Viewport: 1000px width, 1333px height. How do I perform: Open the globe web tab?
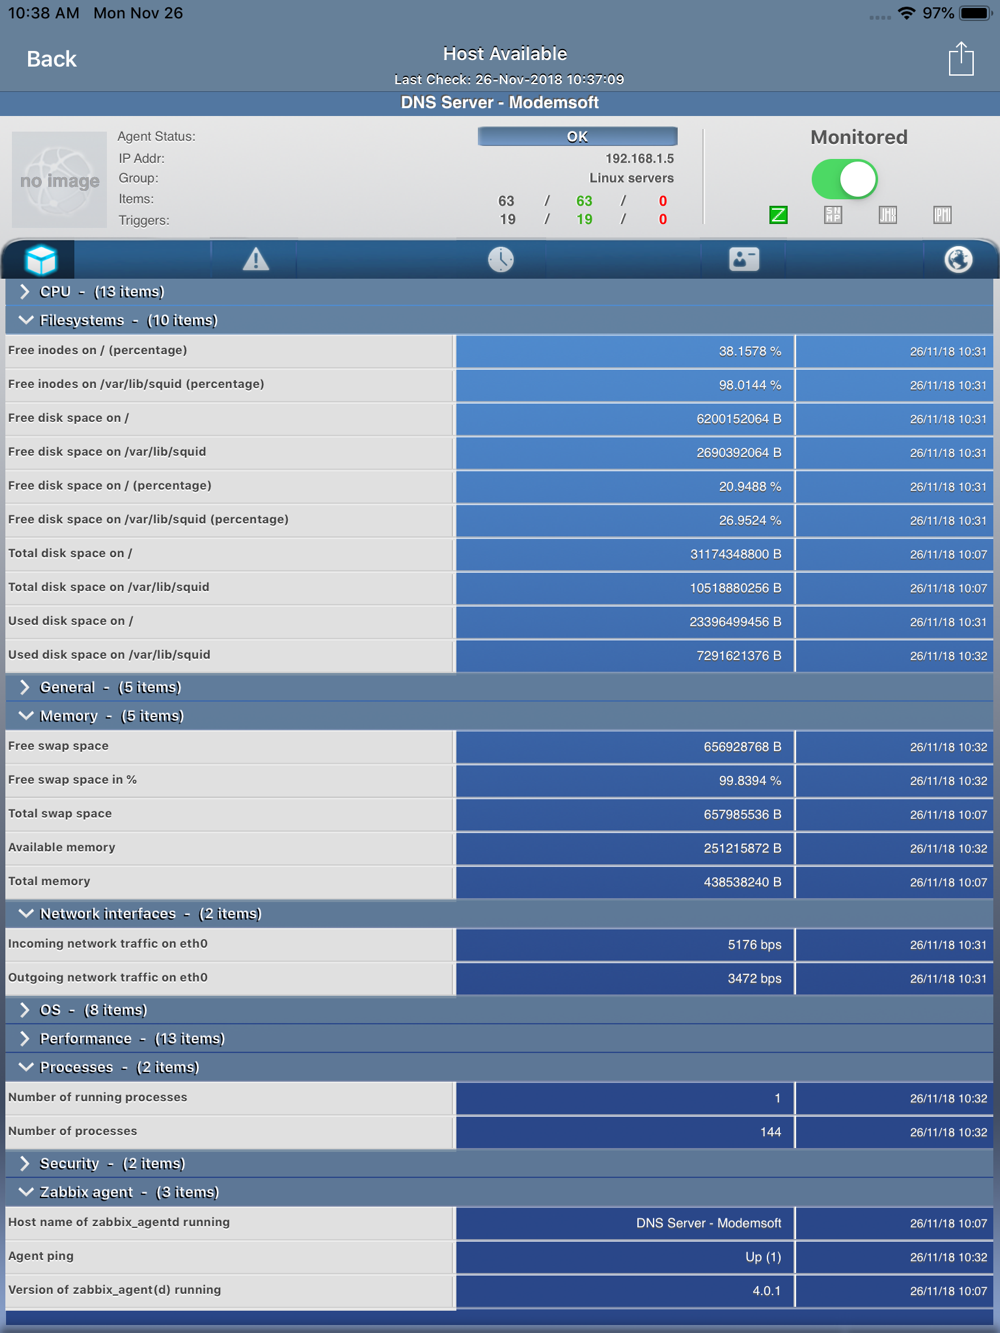coord(958,260)
